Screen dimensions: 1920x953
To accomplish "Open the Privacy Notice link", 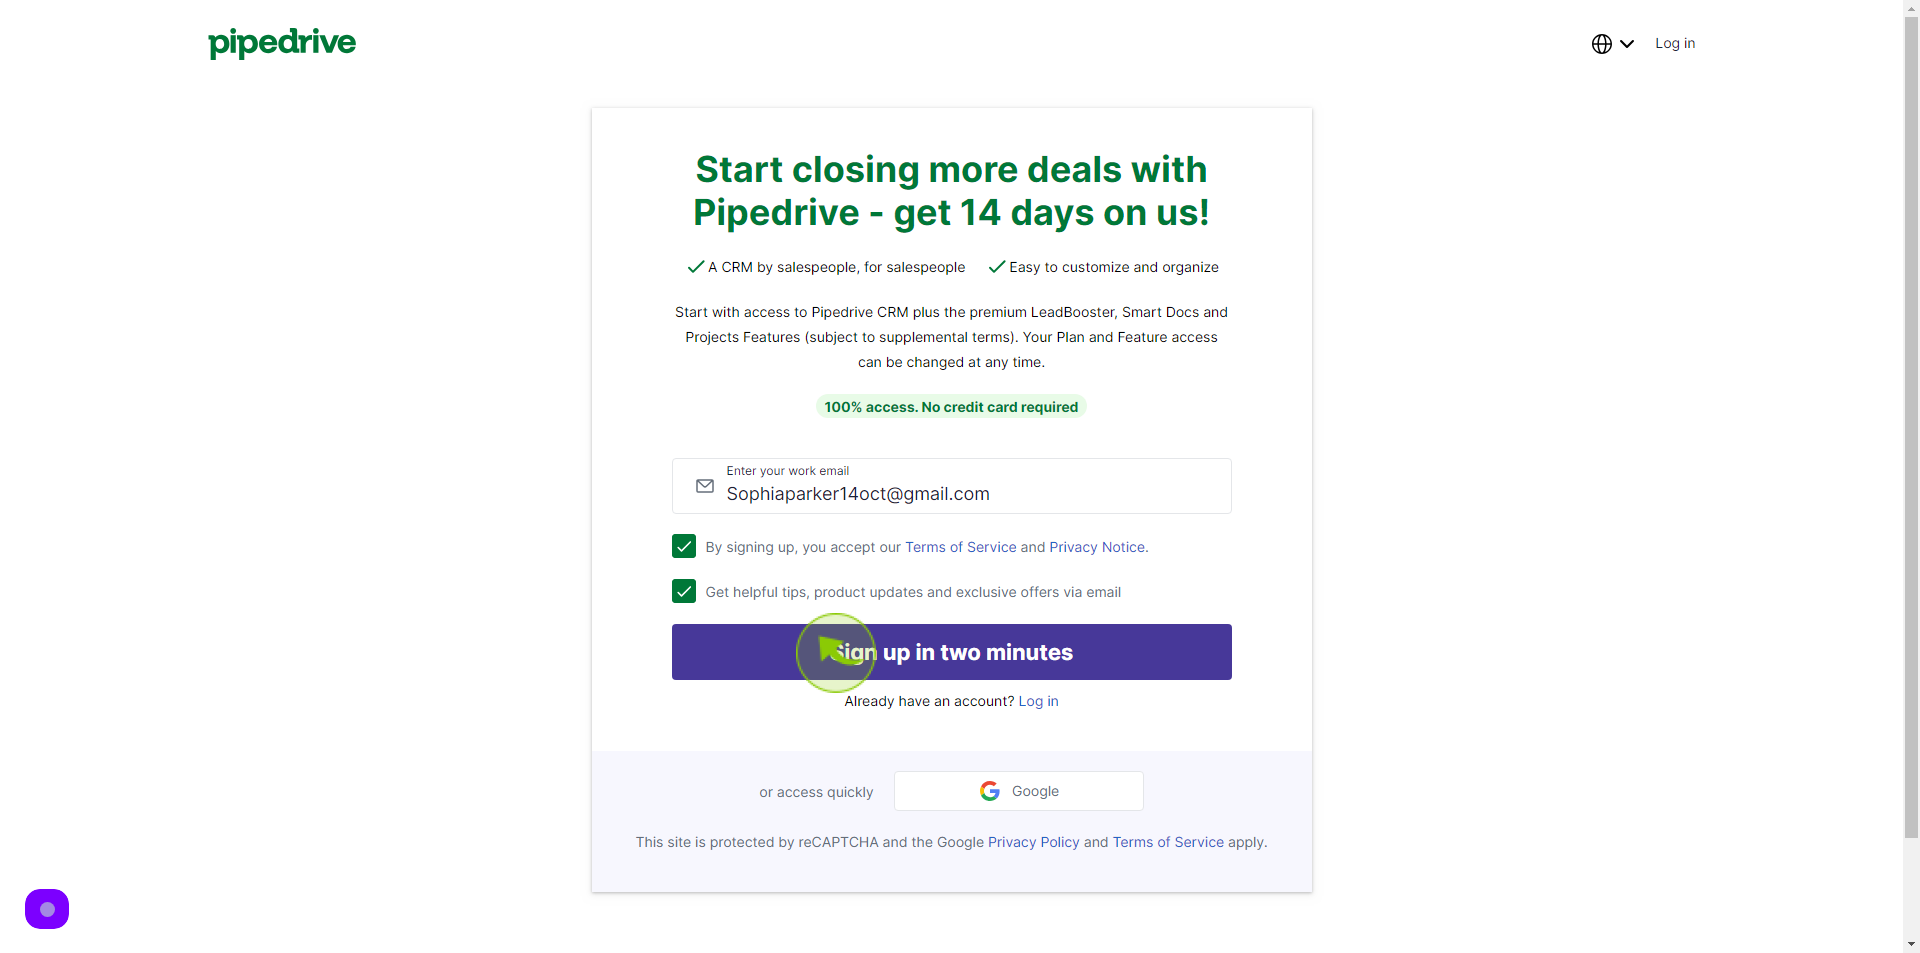I will pyautogui.click(x=1097, y=547).
